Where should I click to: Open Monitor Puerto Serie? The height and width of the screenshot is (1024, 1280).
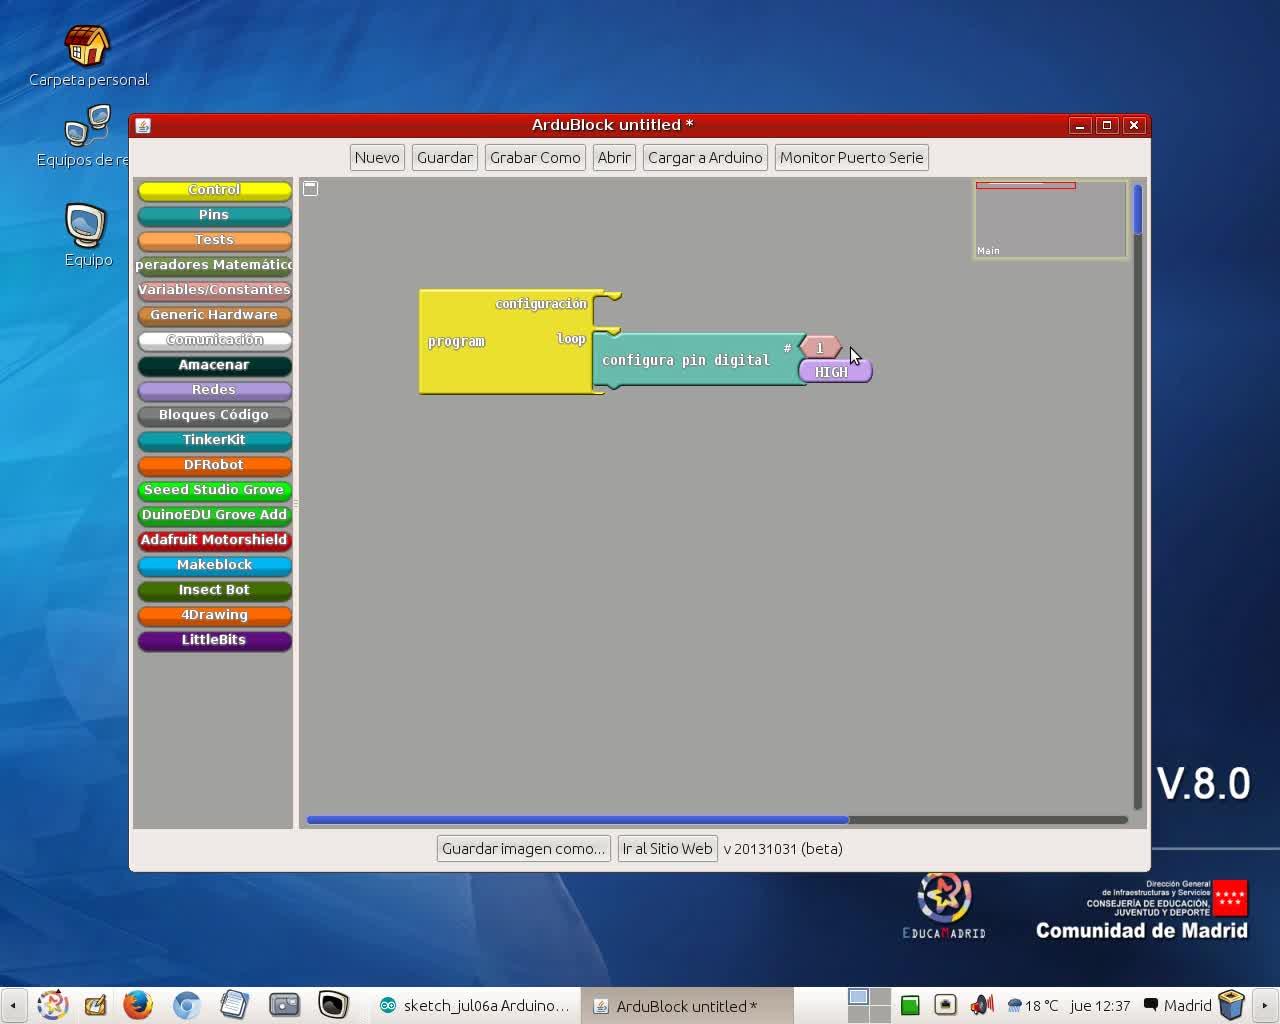pyautogui.click(x=851, y=158)
